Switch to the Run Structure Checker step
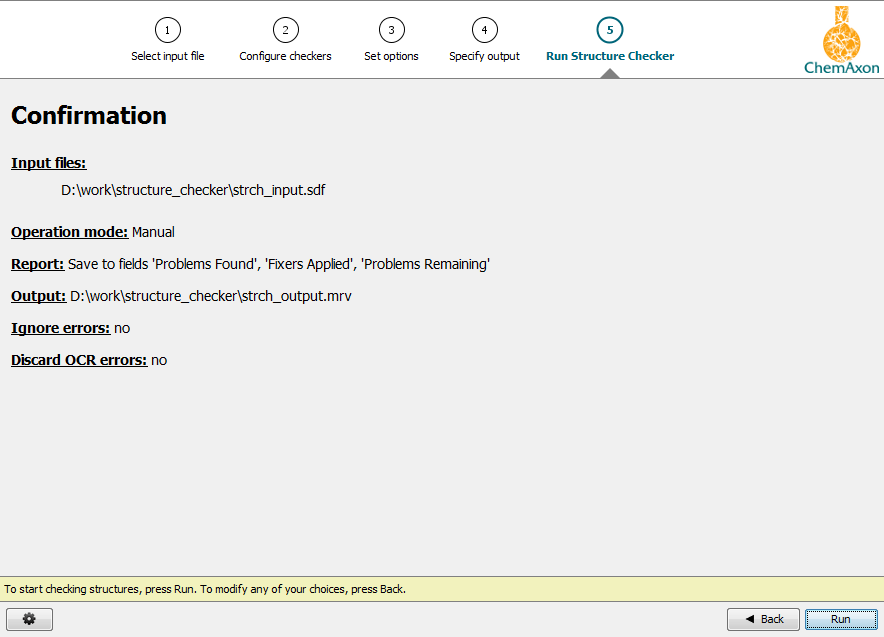 click(610, 56)
